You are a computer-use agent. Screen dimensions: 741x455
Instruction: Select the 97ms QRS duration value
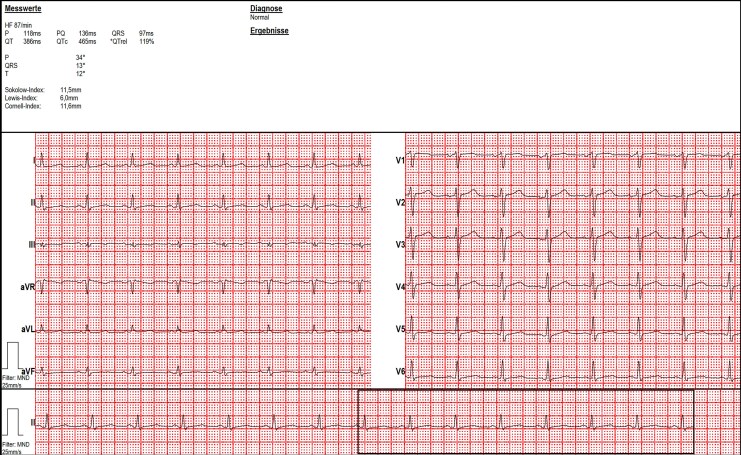[x=146, y=34]
